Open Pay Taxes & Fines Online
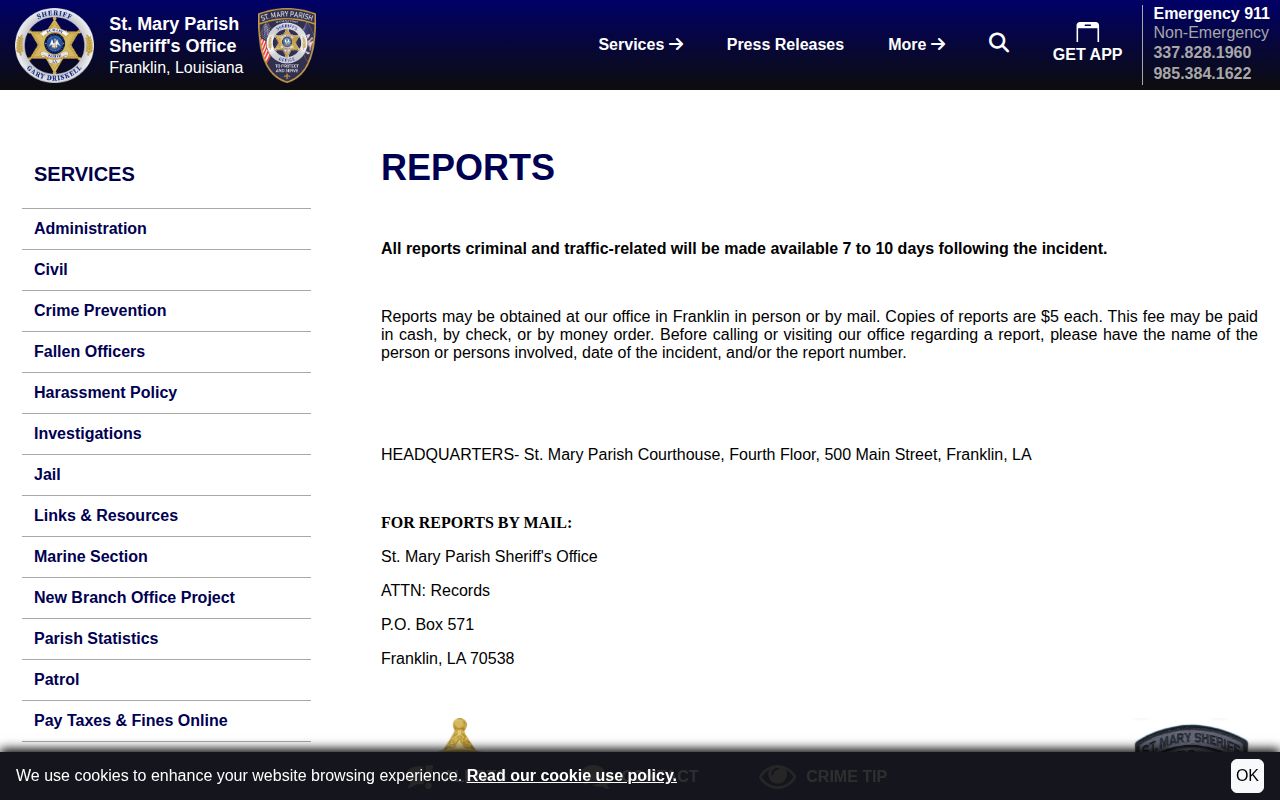Screen dimensions: 1280x800 point(166,721)
